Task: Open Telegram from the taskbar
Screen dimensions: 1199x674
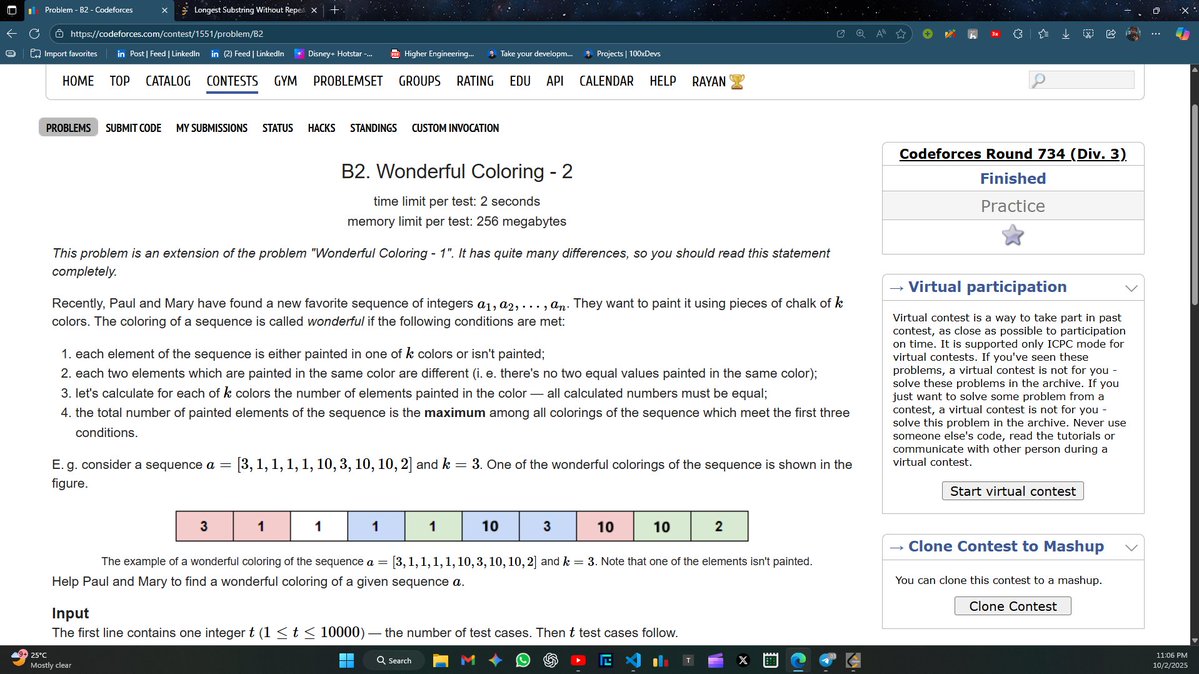Action: pyautogui.click(x=827, y=660)
